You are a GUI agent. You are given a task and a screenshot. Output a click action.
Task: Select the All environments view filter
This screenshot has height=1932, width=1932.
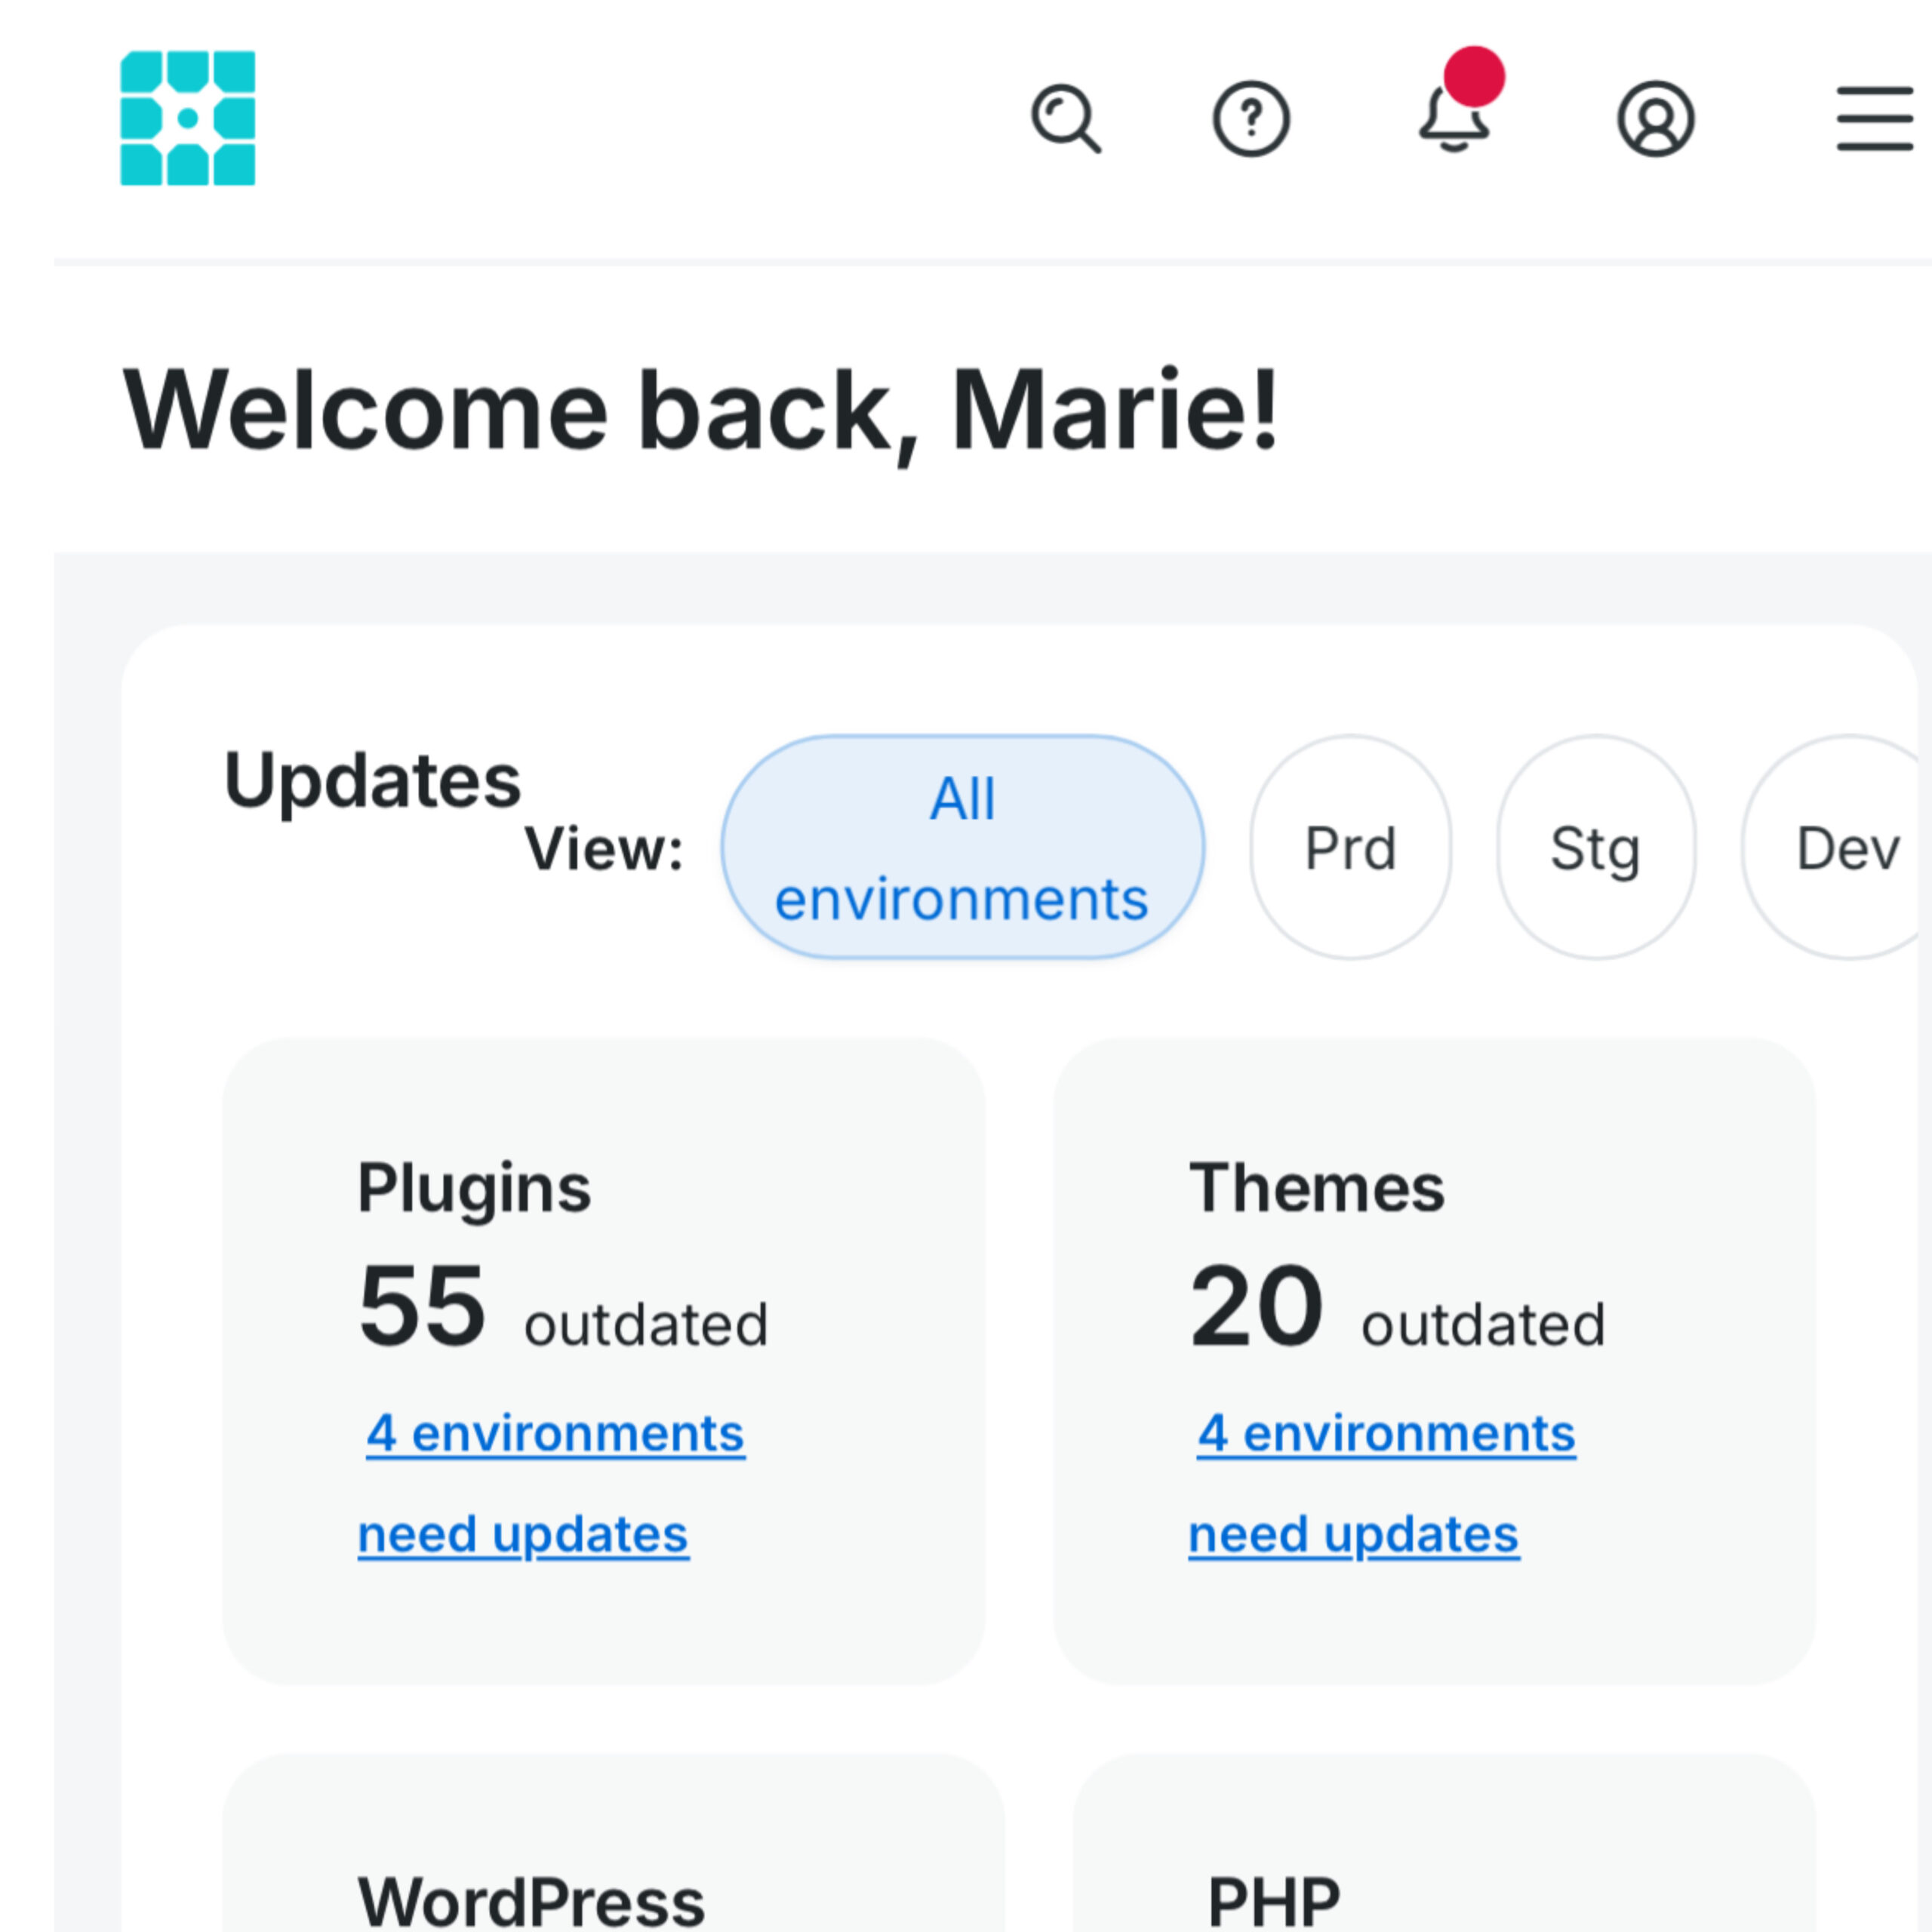click(x=962, y=847)
